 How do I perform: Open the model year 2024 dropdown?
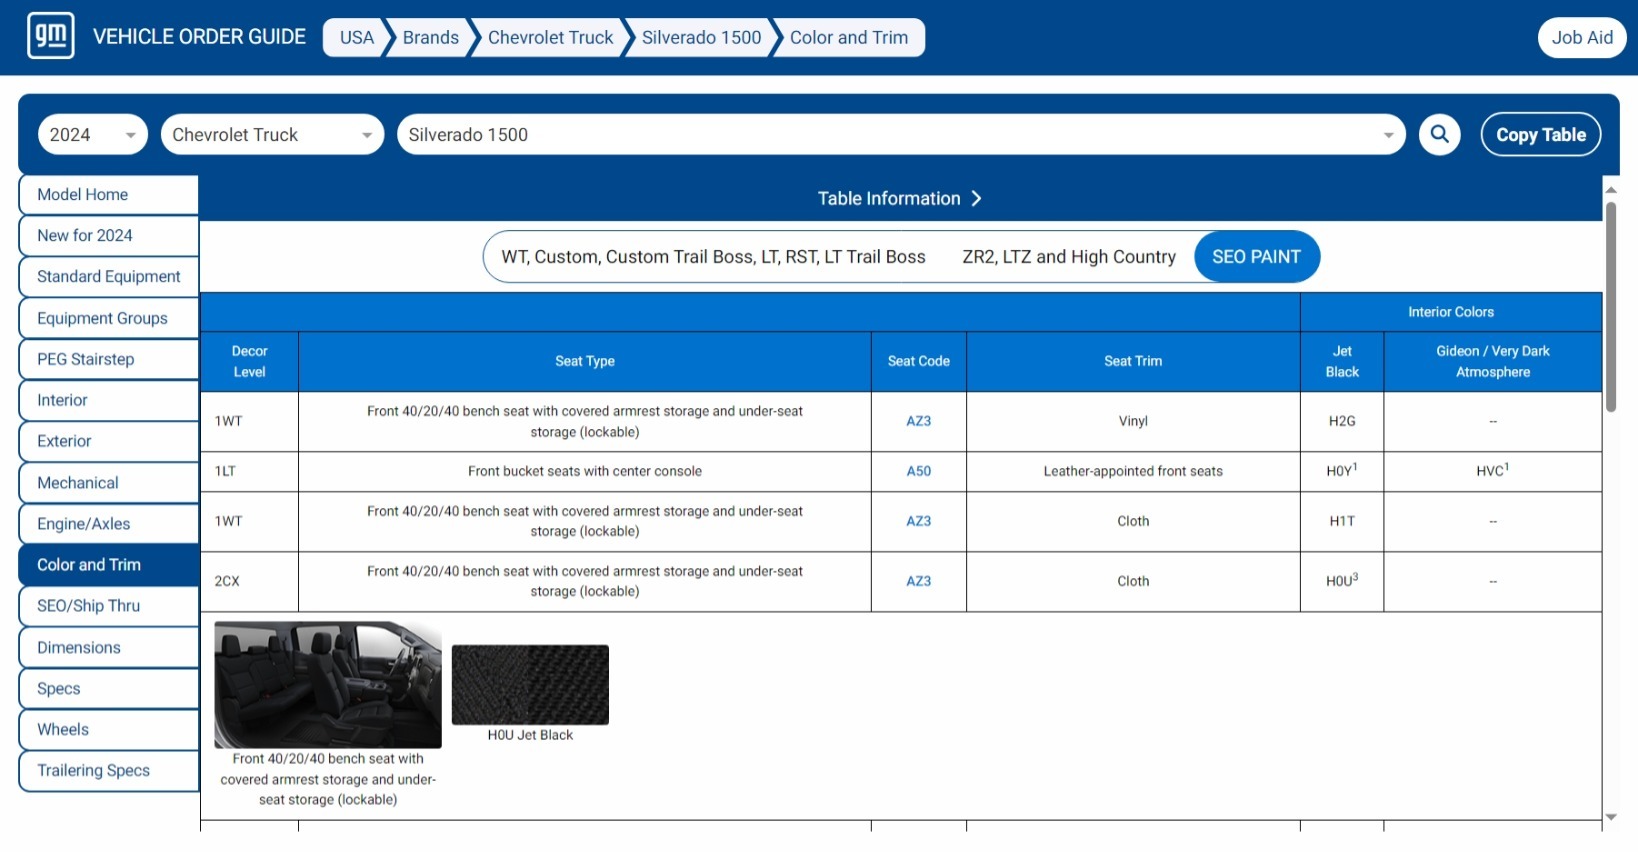click(x=93, y=134)
